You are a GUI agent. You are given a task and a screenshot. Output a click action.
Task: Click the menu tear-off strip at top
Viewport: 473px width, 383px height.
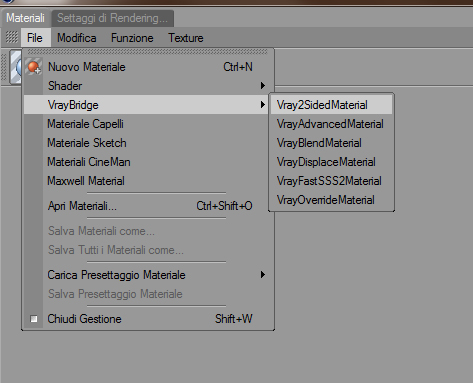[x=147, y=52]
